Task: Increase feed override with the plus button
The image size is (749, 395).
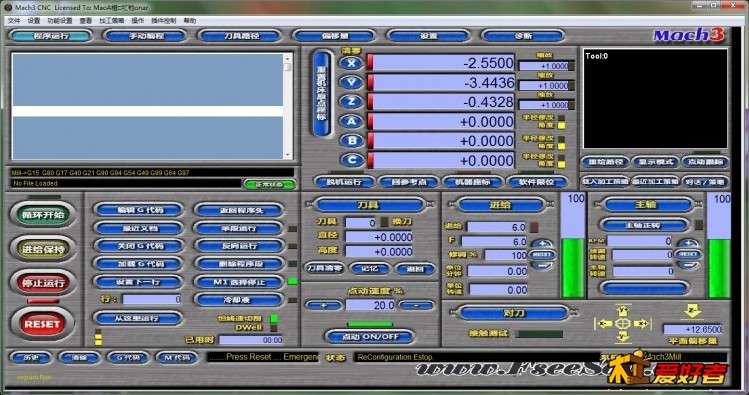Action: pyautogui.click(x=542, y=244)
